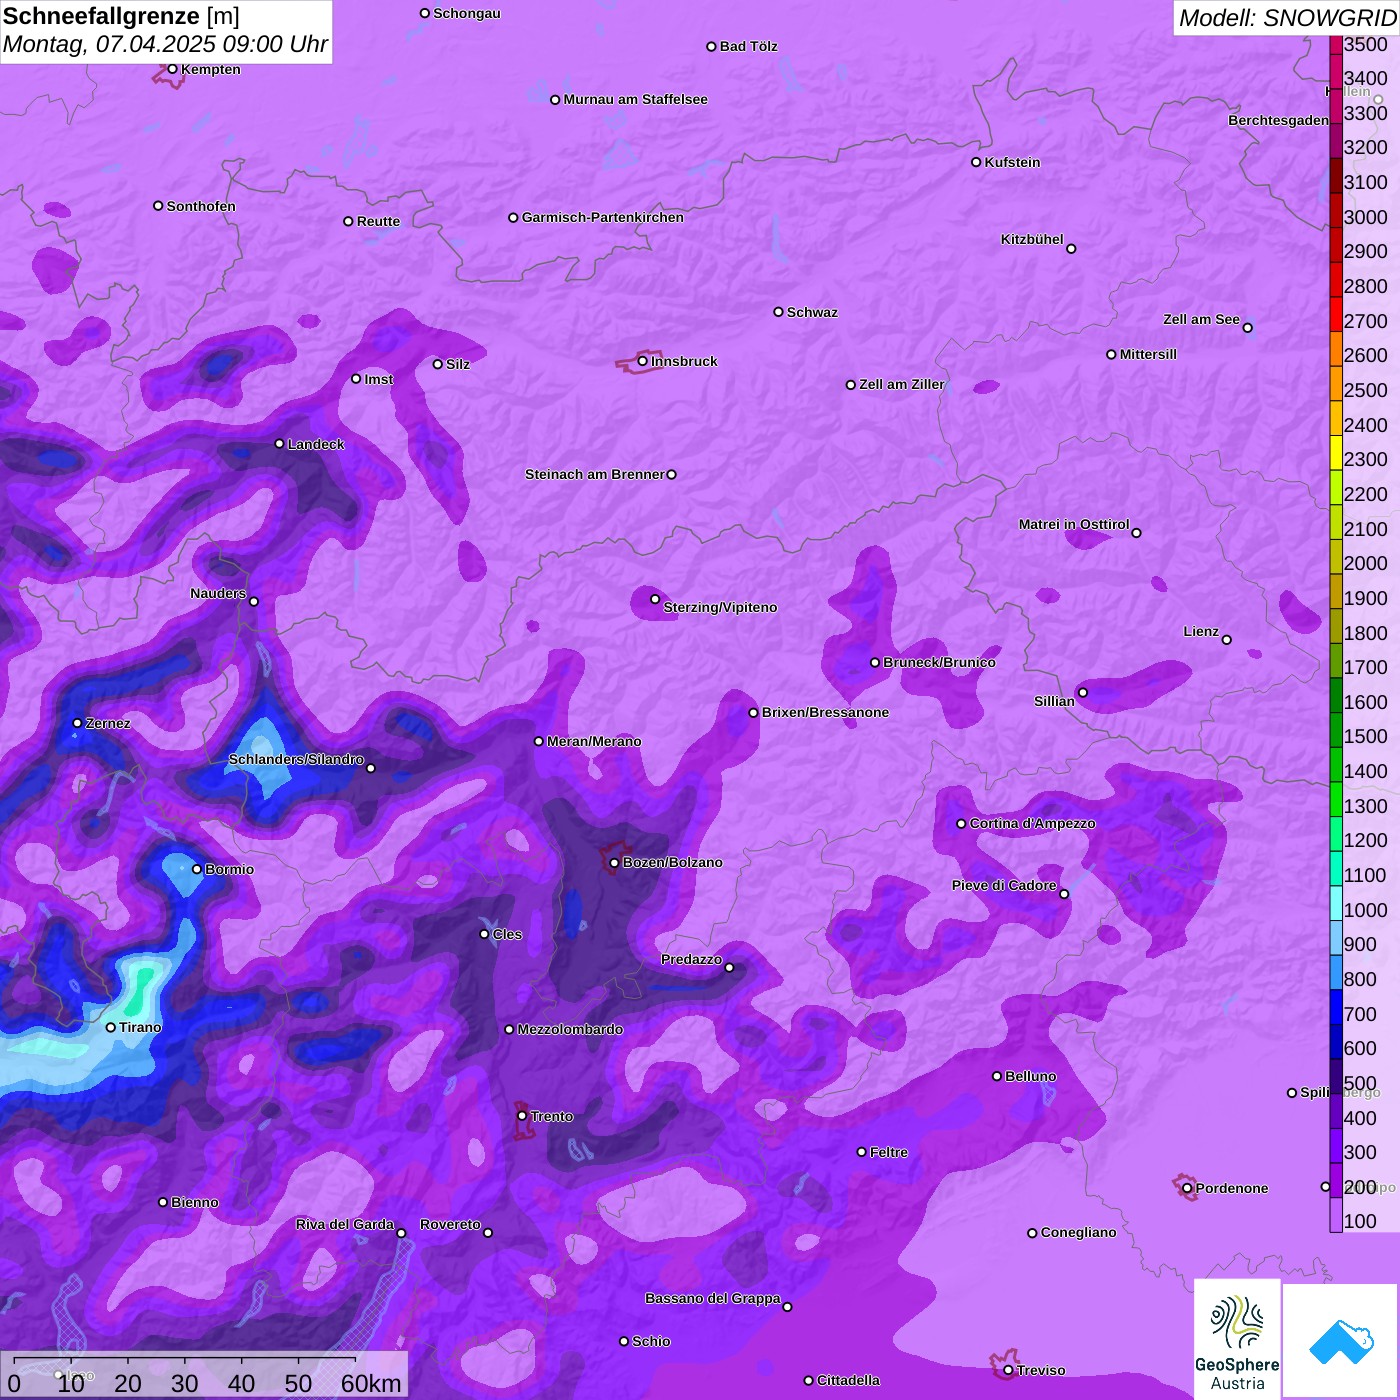Image resolution: width=1400 pixels, height=1400 pixels.
Task: Click the Kempten city marker dot
Action: (172, 69)
